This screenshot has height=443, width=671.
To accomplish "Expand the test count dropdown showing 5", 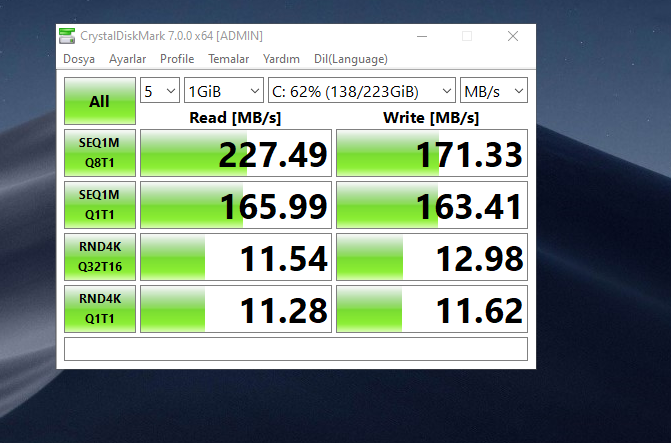I will (x=160, y=90).
